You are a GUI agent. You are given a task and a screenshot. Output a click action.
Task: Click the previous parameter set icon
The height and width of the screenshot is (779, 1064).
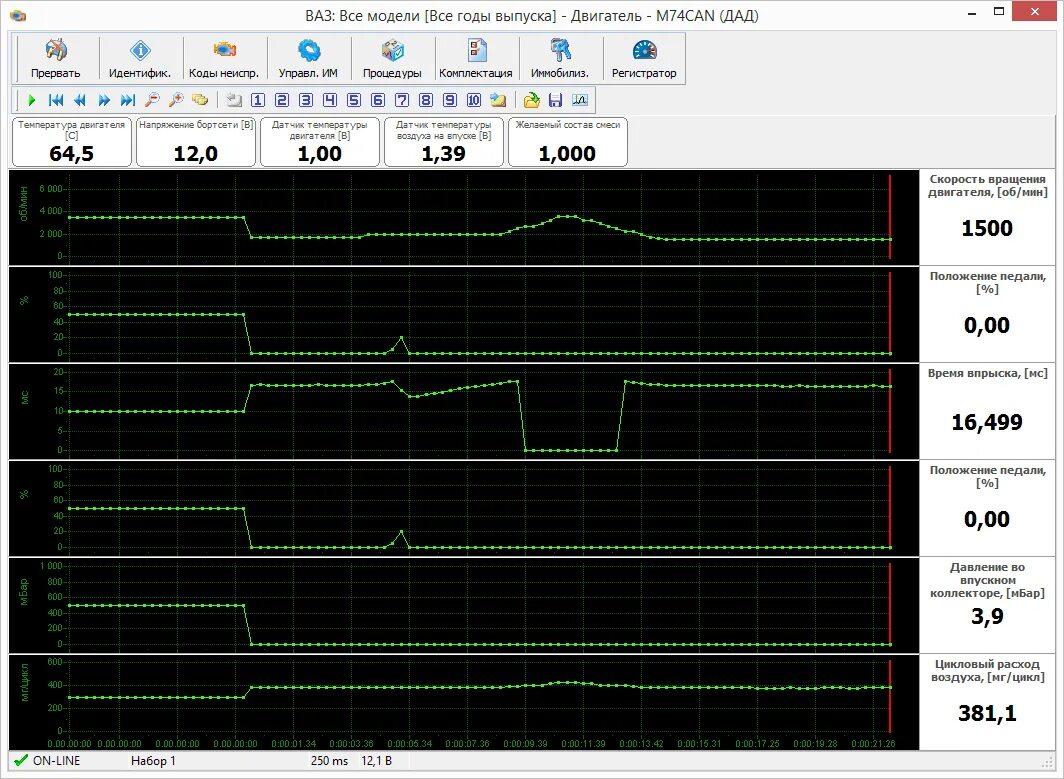pos(233,100)
